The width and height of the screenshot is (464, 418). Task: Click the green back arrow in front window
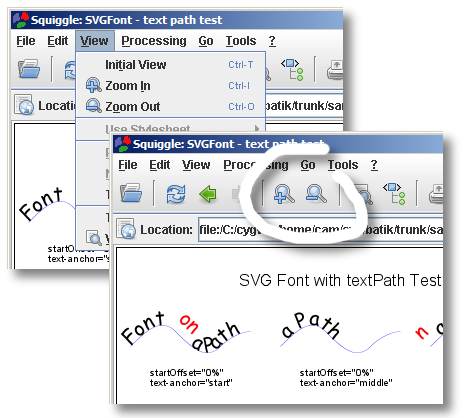[x=207, y=194]
